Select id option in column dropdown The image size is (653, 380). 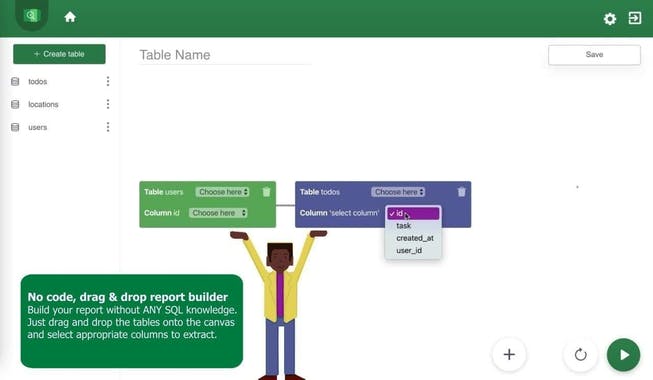[413, 213]
